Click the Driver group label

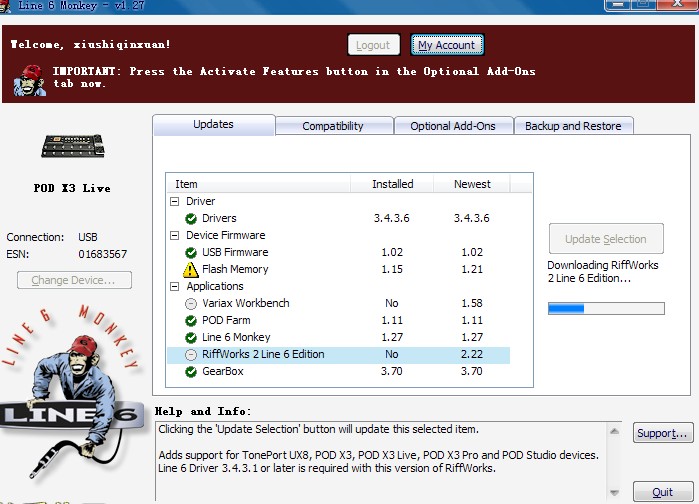pos(201,201)
